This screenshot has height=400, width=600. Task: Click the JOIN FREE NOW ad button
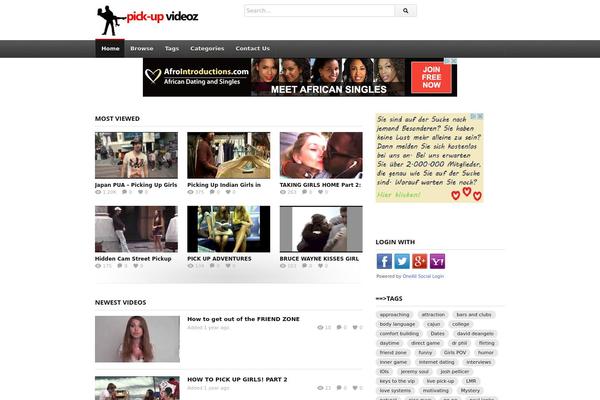pyautogui.click(x=431, y=77)
